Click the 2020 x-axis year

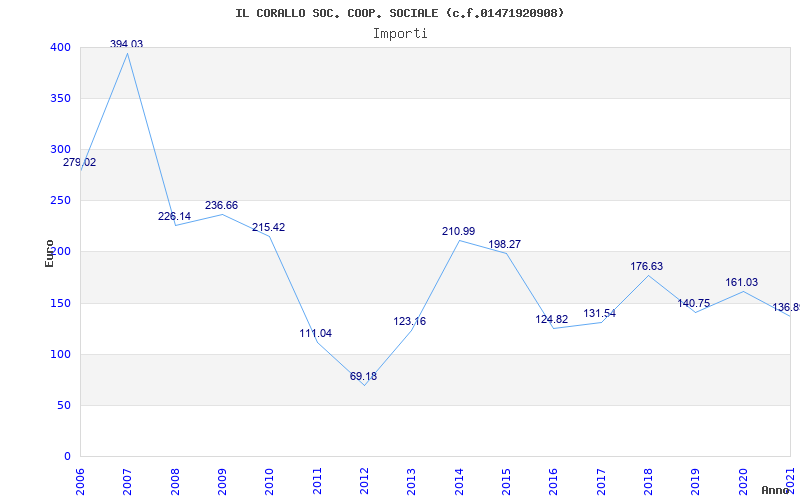point(743,481)
